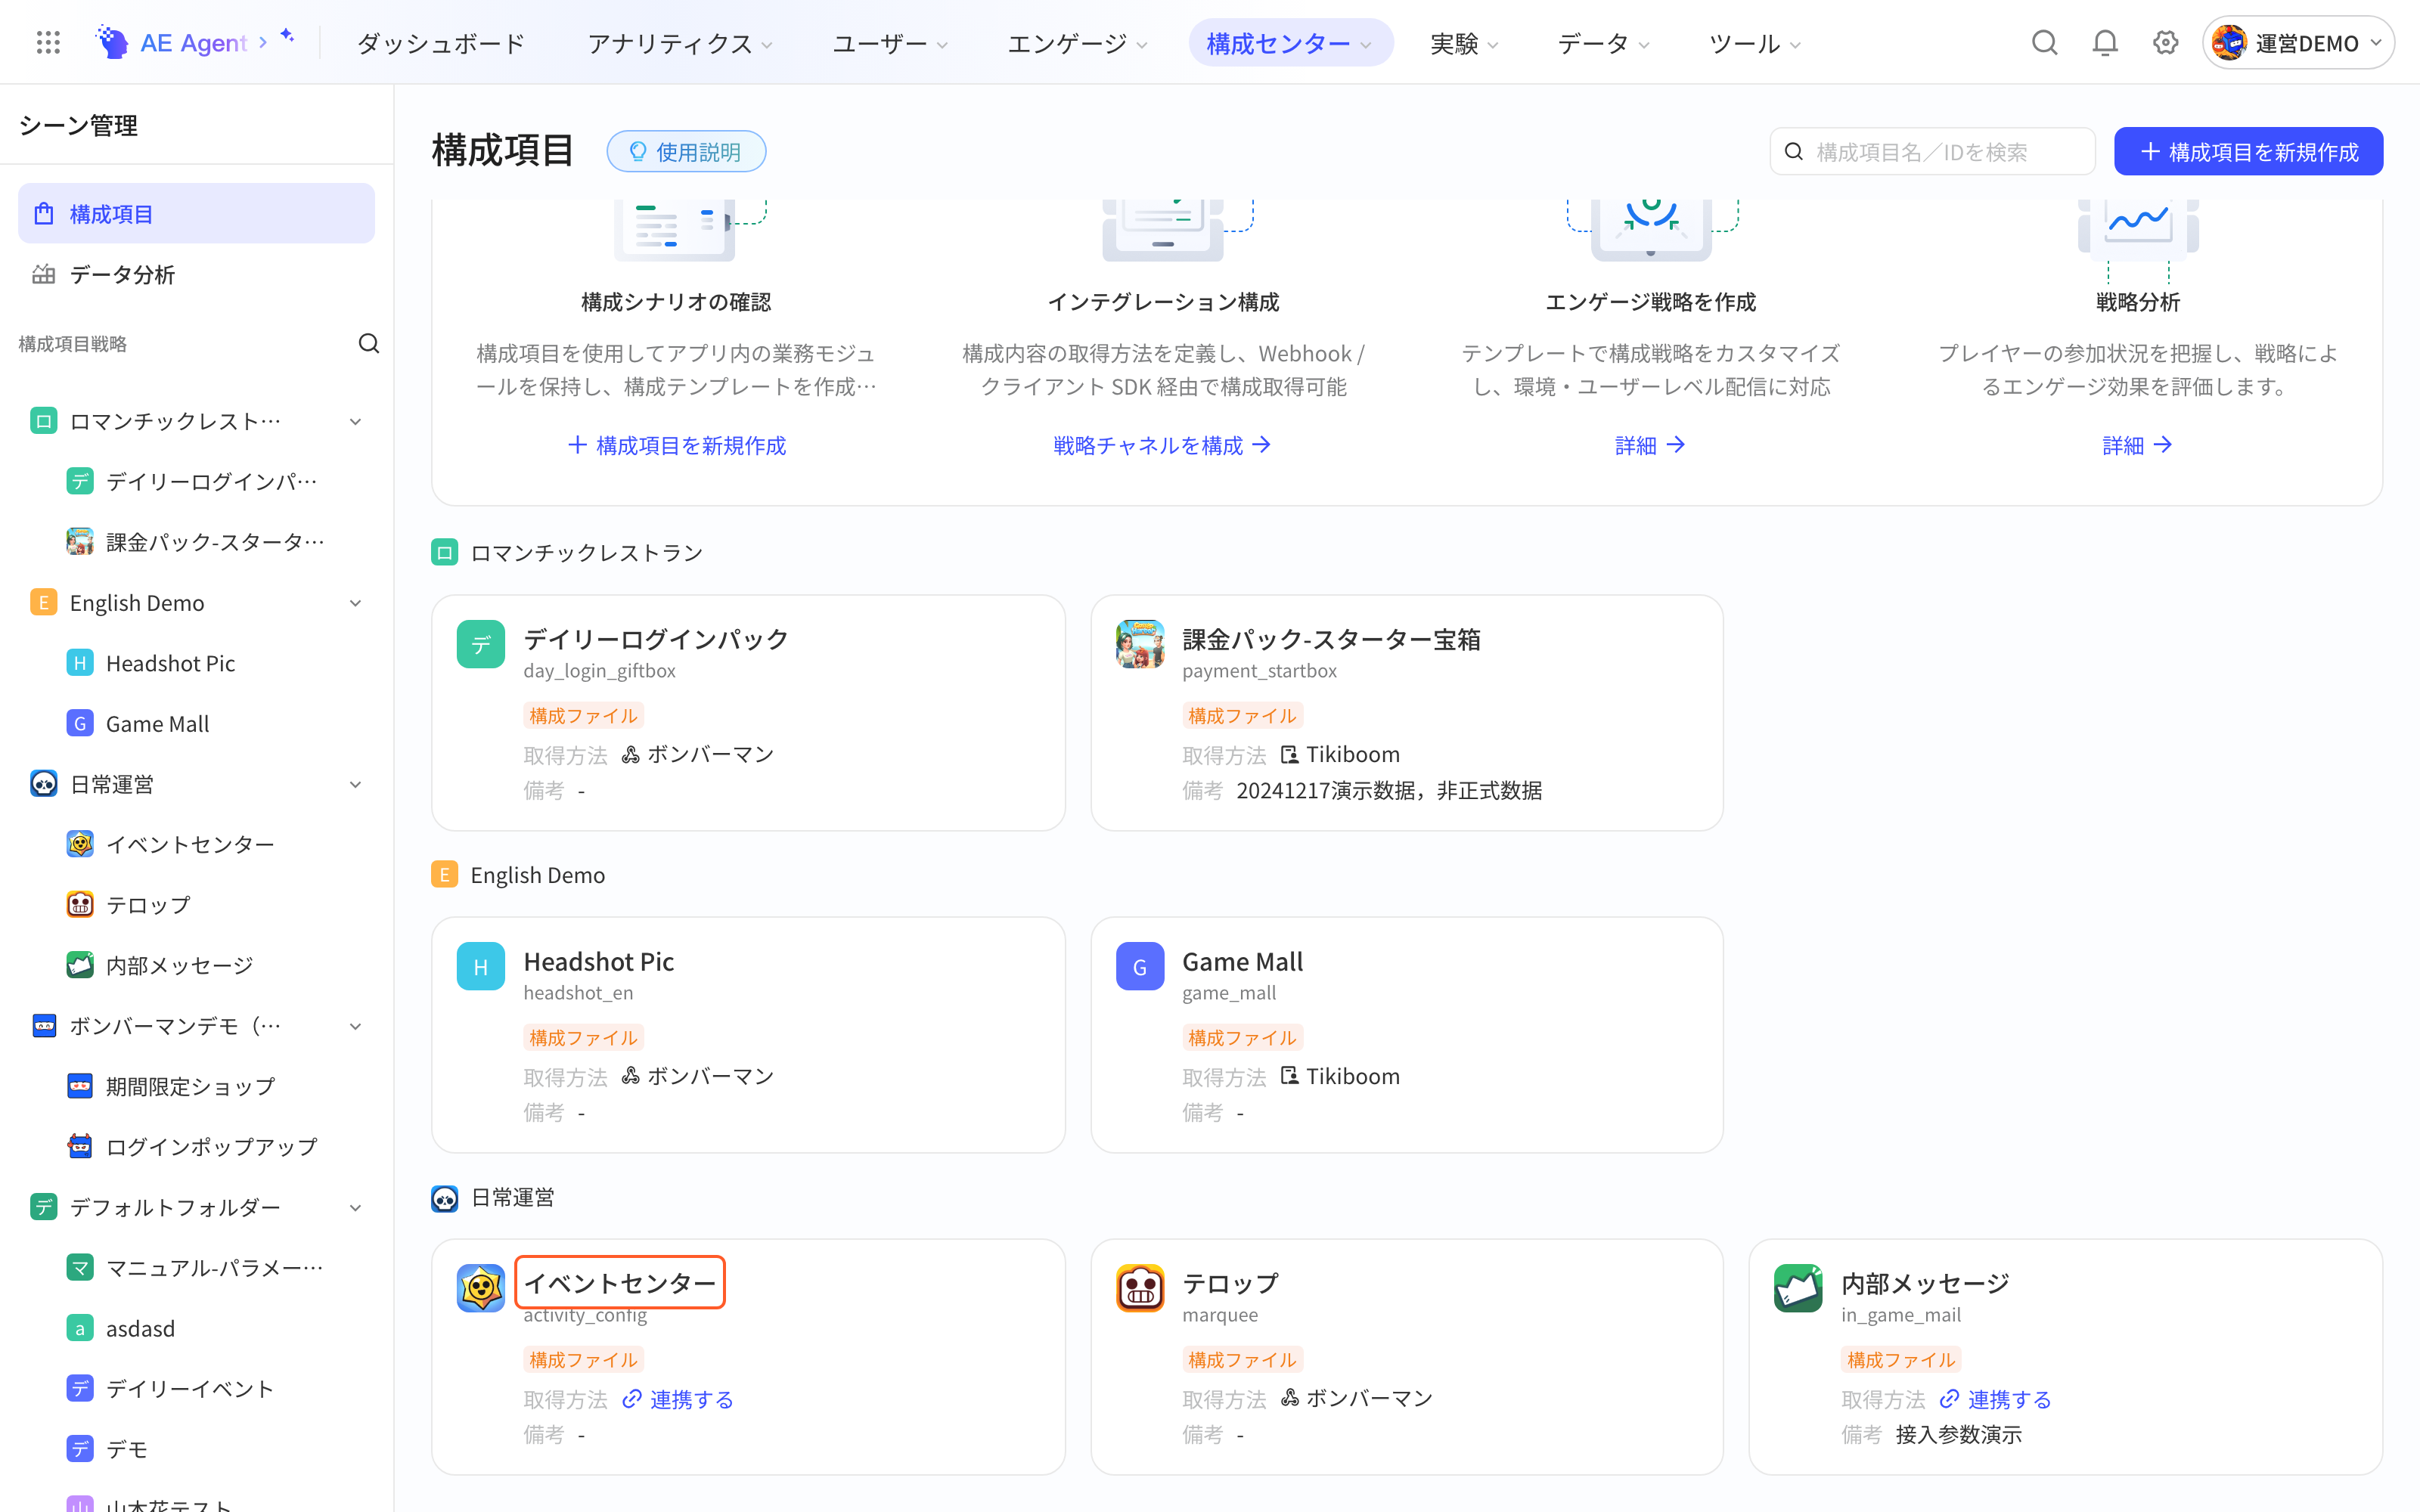2420x1512 pixels.
Task: Click 詳細 link under エンゲージ戦略を作成
Action: point(1650,445)
